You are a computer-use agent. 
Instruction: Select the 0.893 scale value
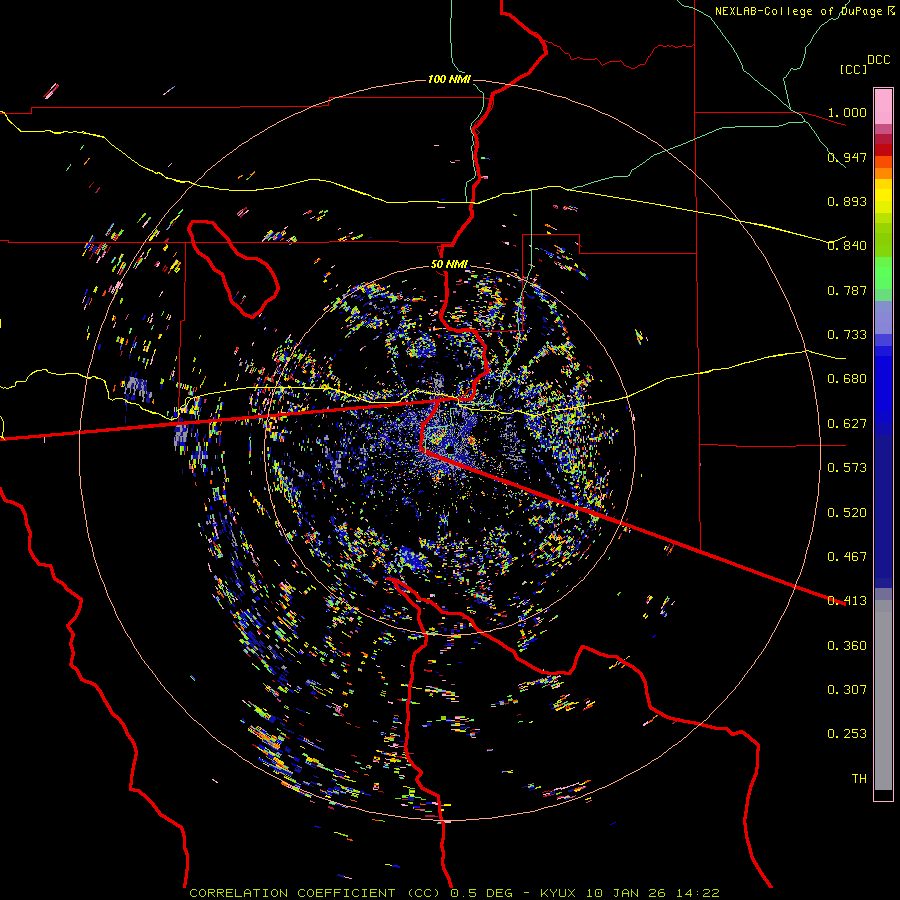[847, 201]
